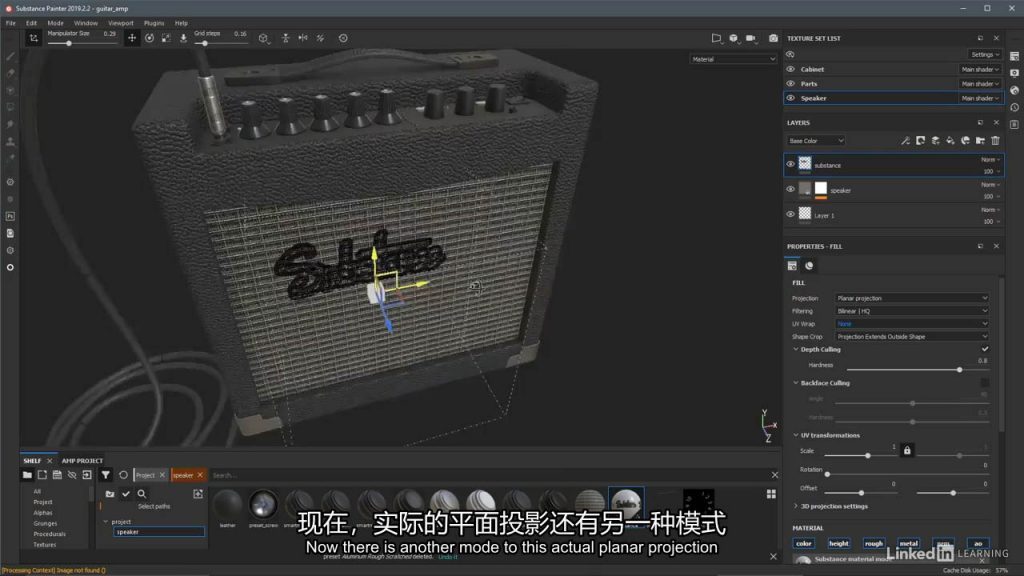
Task: Click the shelf folder icon
Action: point(27,475)
